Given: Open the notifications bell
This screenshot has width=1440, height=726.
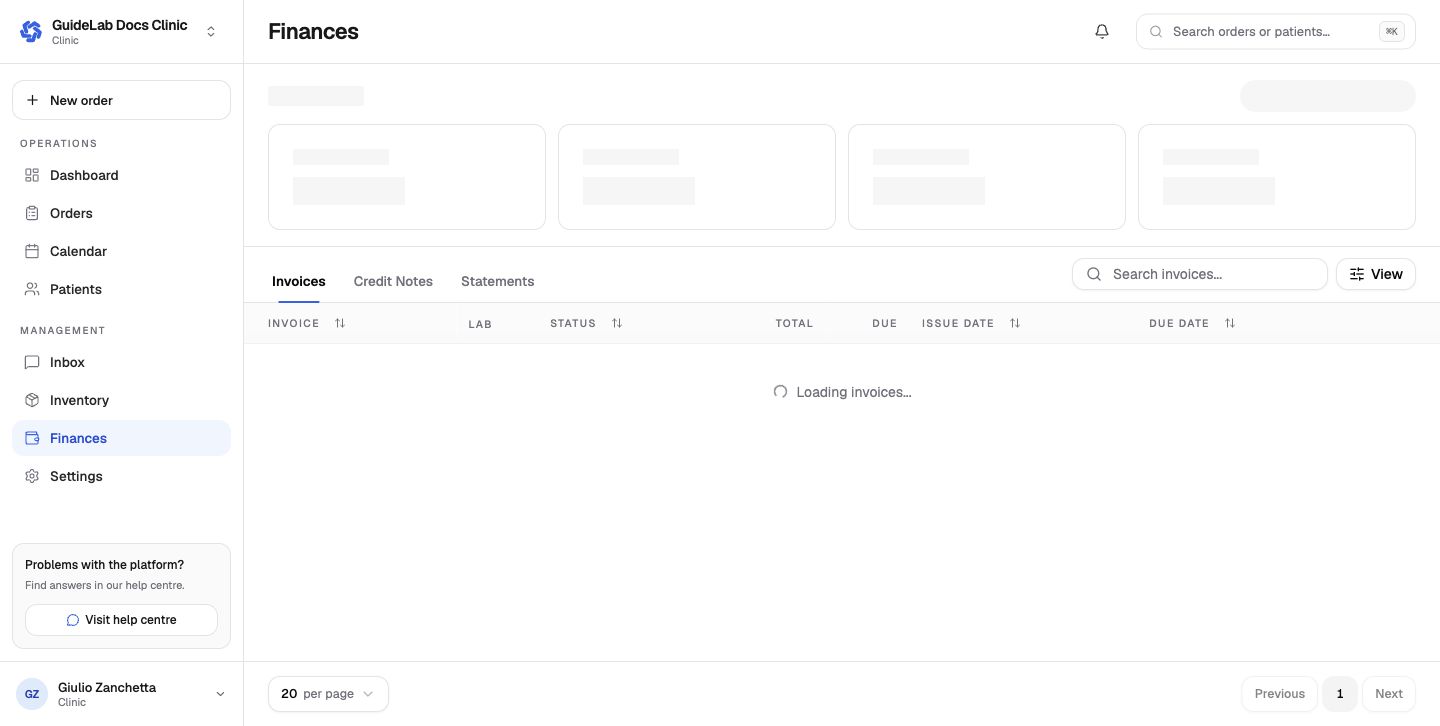Looking at the screenshot, I should click(1102, 31).
